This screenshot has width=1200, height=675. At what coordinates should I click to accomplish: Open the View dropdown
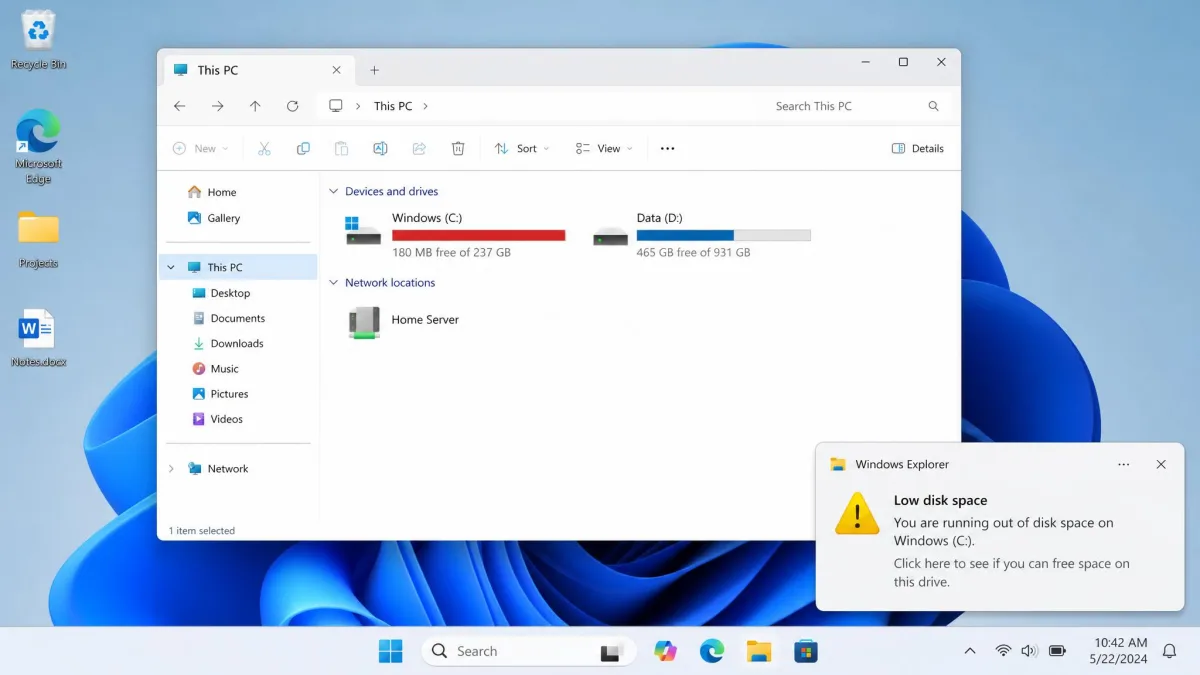tap(604, 148)
